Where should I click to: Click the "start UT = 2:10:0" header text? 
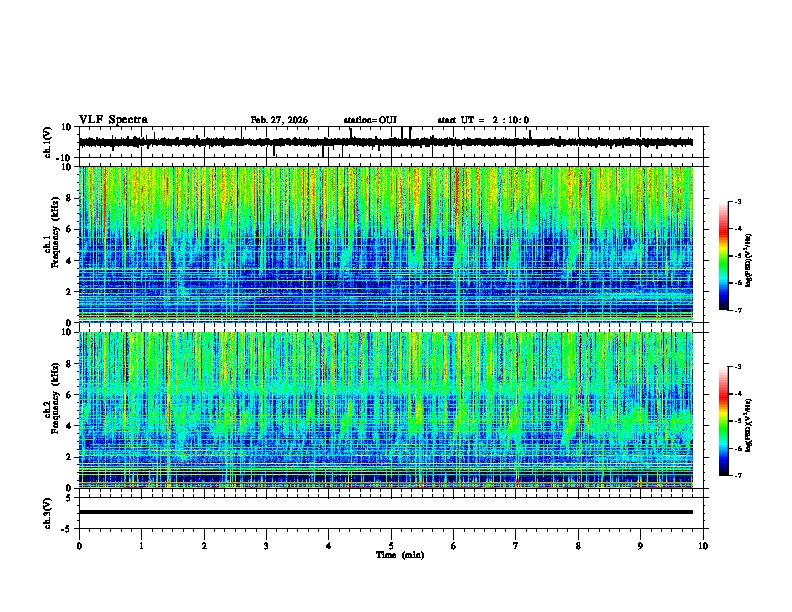(483, 120)
